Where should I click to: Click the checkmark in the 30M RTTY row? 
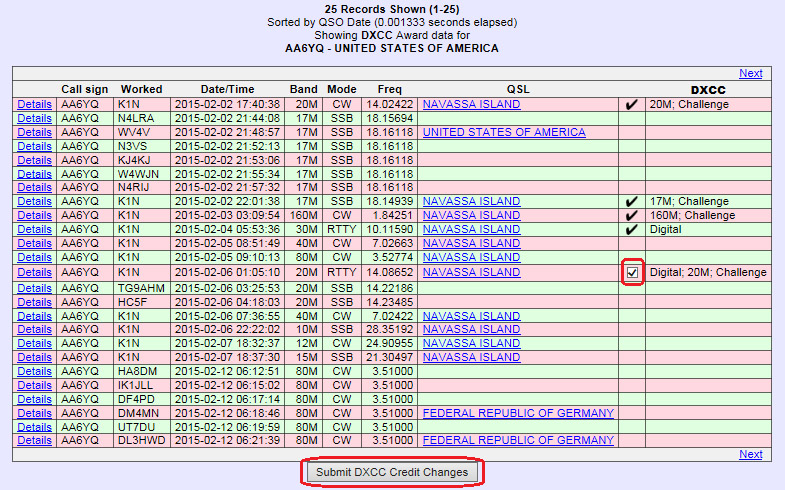click(631, 230)
